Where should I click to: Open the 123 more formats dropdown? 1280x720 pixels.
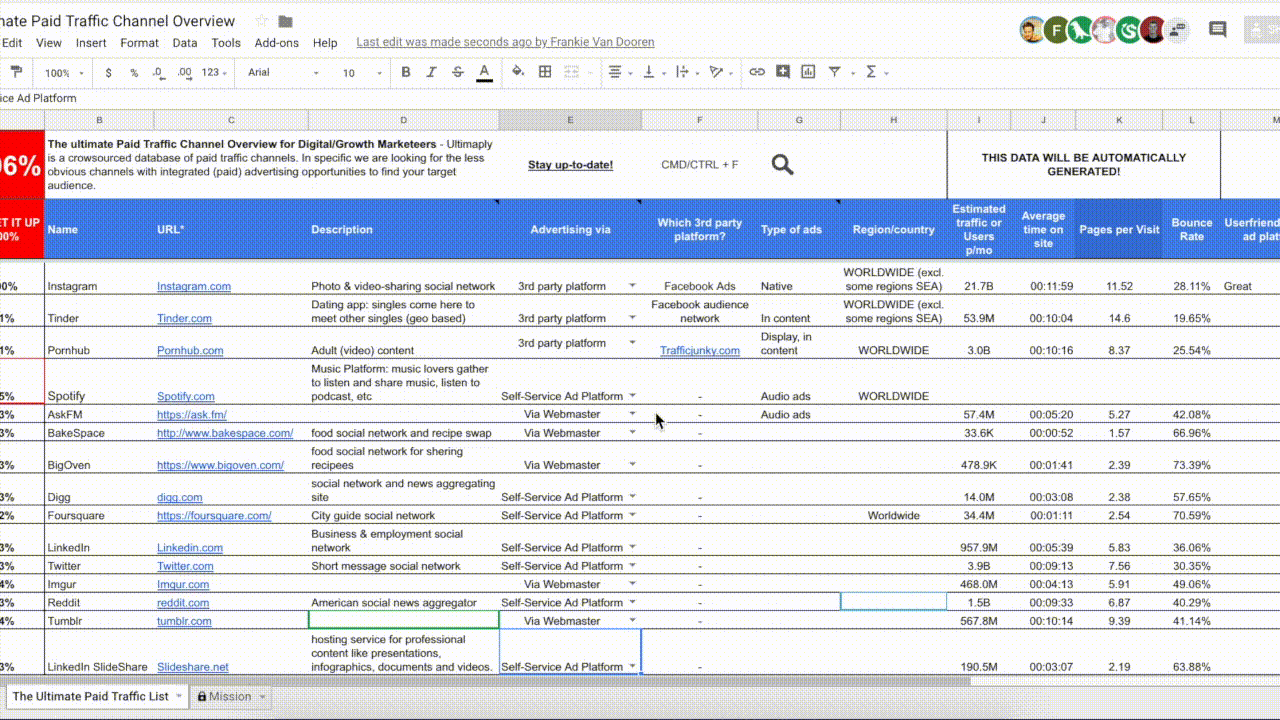tap(214, 73)
